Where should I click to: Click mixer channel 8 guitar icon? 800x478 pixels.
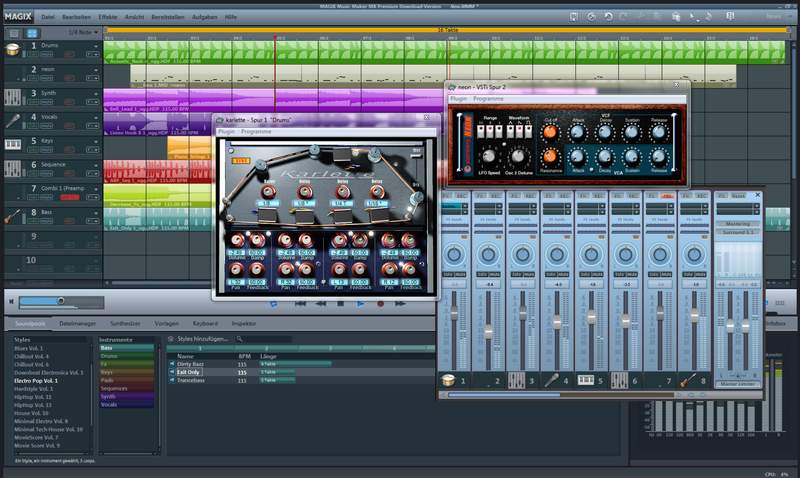point(688,380)
